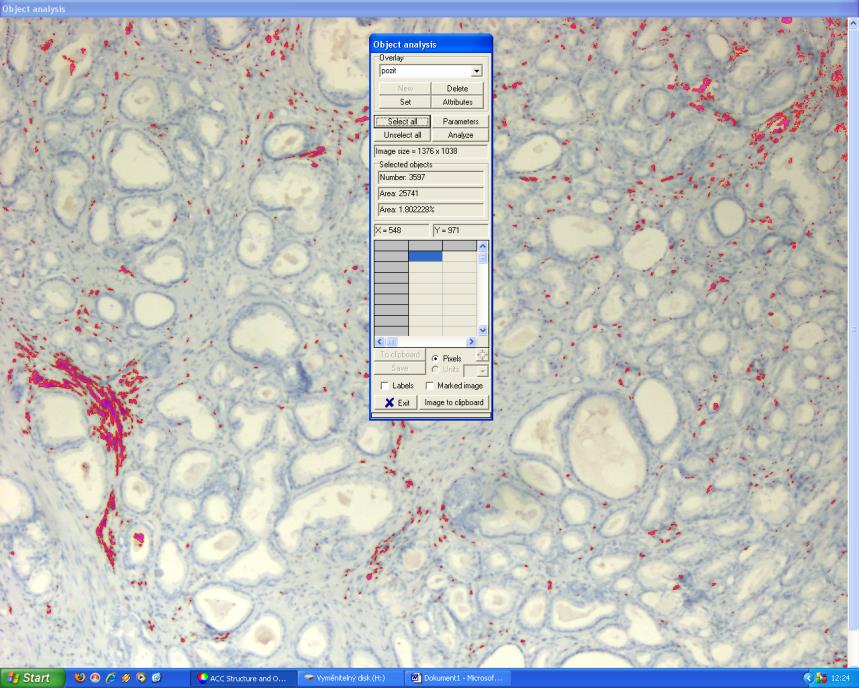
Task: Click the 'Image size = 1376 x 1038' field
Action: [431, 151]
